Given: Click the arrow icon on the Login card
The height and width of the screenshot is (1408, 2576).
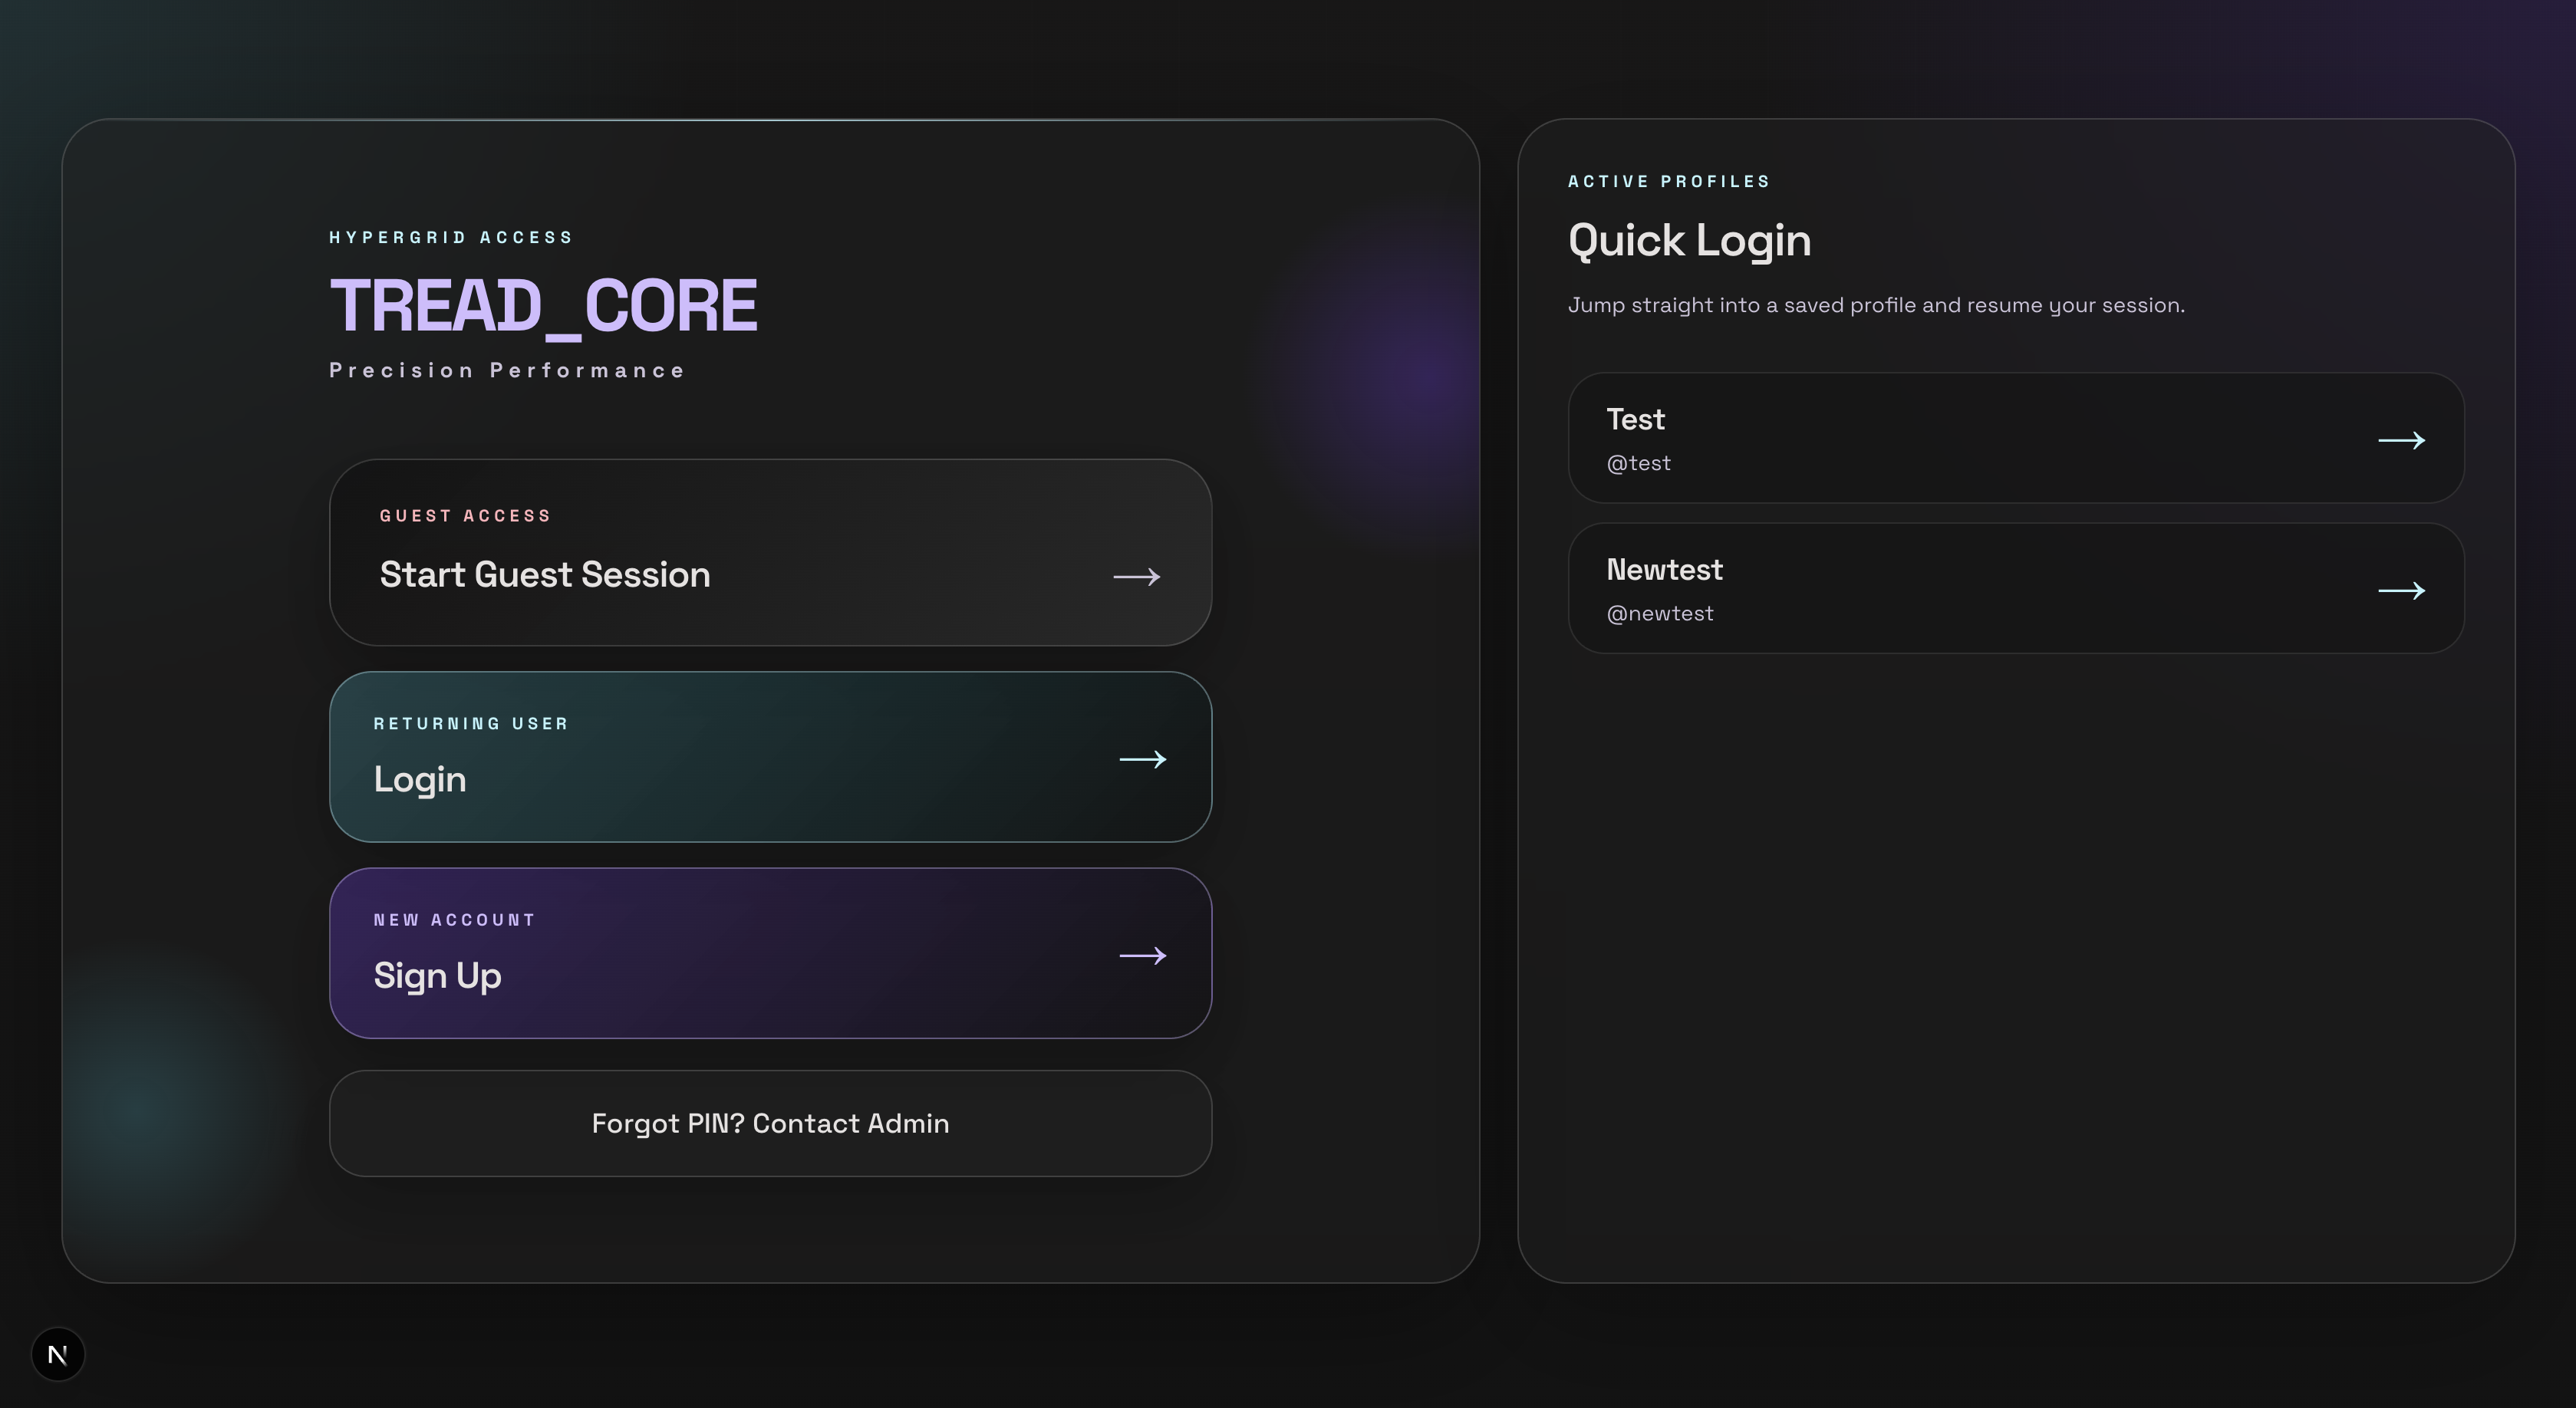Looking at the screenshot, I should pyautogui.click(x=1143, y=759).
